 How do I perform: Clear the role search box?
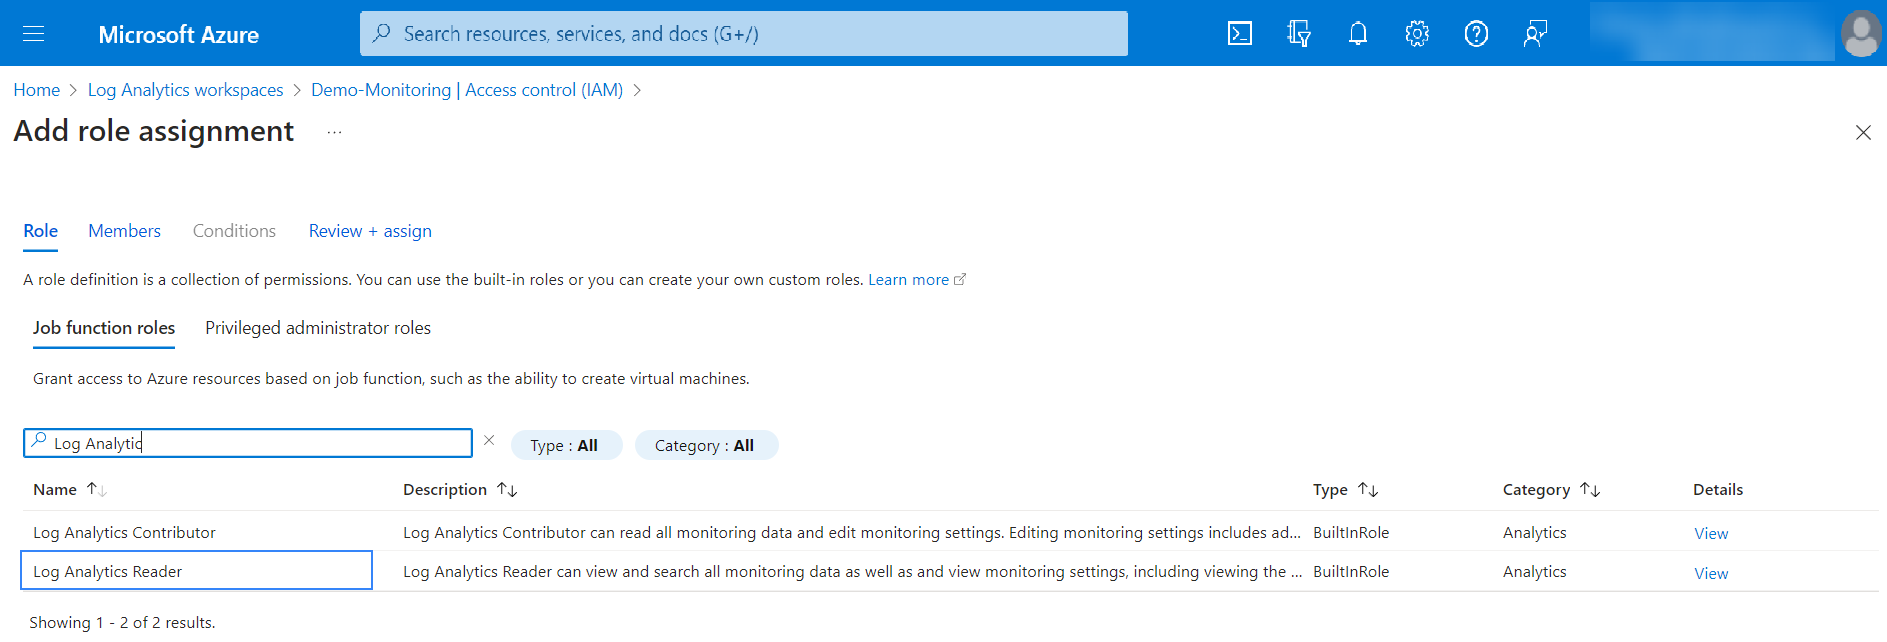click(489, 440)
